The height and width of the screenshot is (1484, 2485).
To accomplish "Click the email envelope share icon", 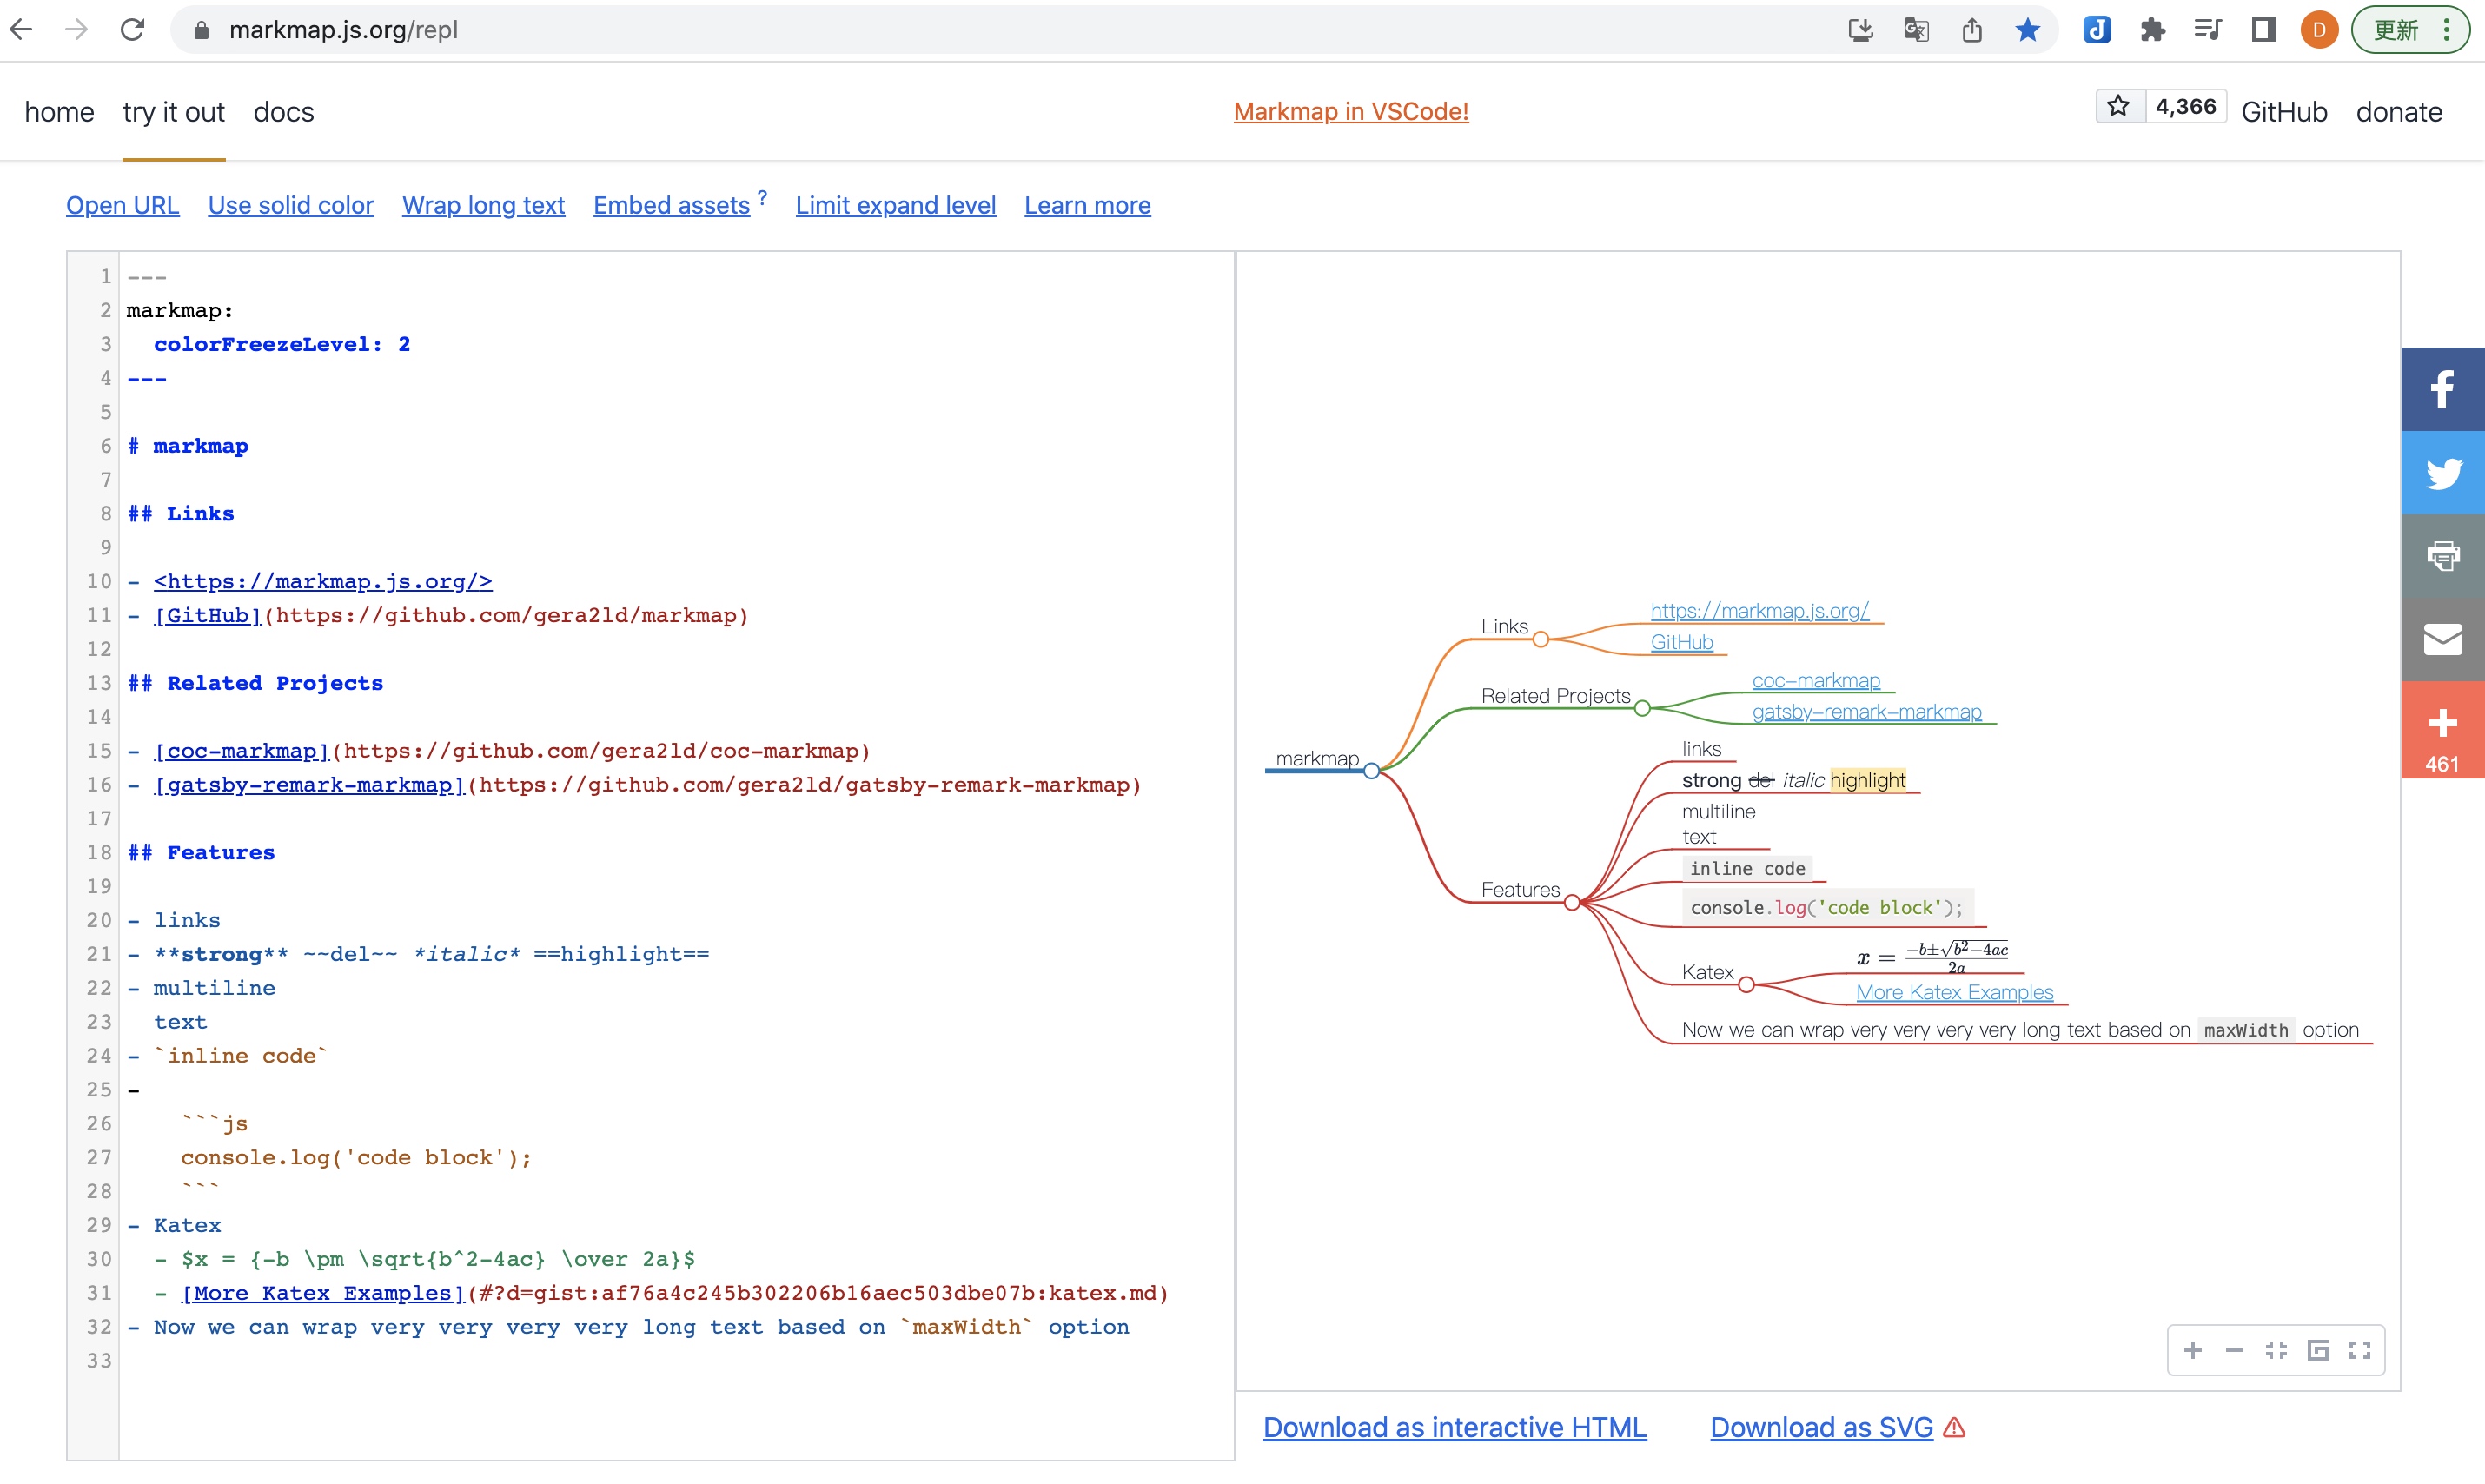I will [x=2442, y=639].
